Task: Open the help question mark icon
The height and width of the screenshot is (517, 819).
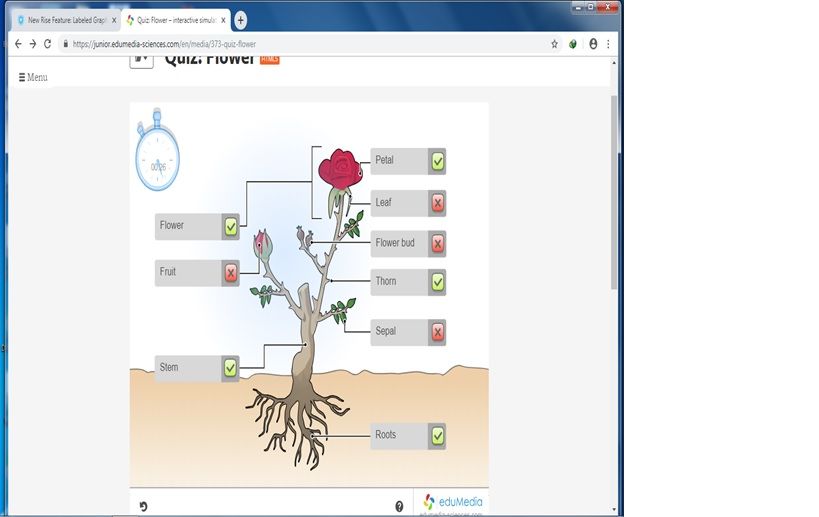Action: point(399,506)
